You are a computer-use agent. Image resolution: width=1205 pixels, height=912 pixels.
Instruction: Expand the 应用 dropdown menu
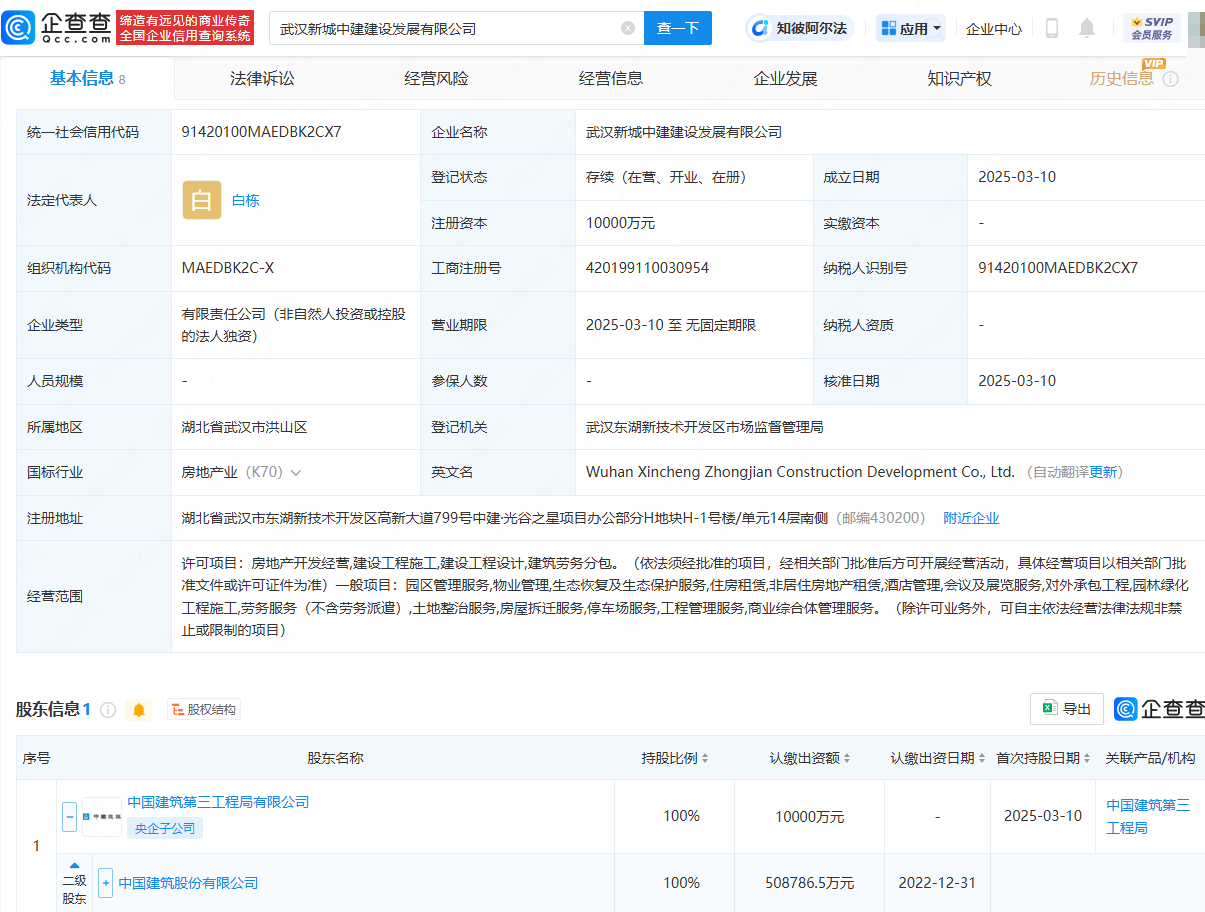point(911,29)
